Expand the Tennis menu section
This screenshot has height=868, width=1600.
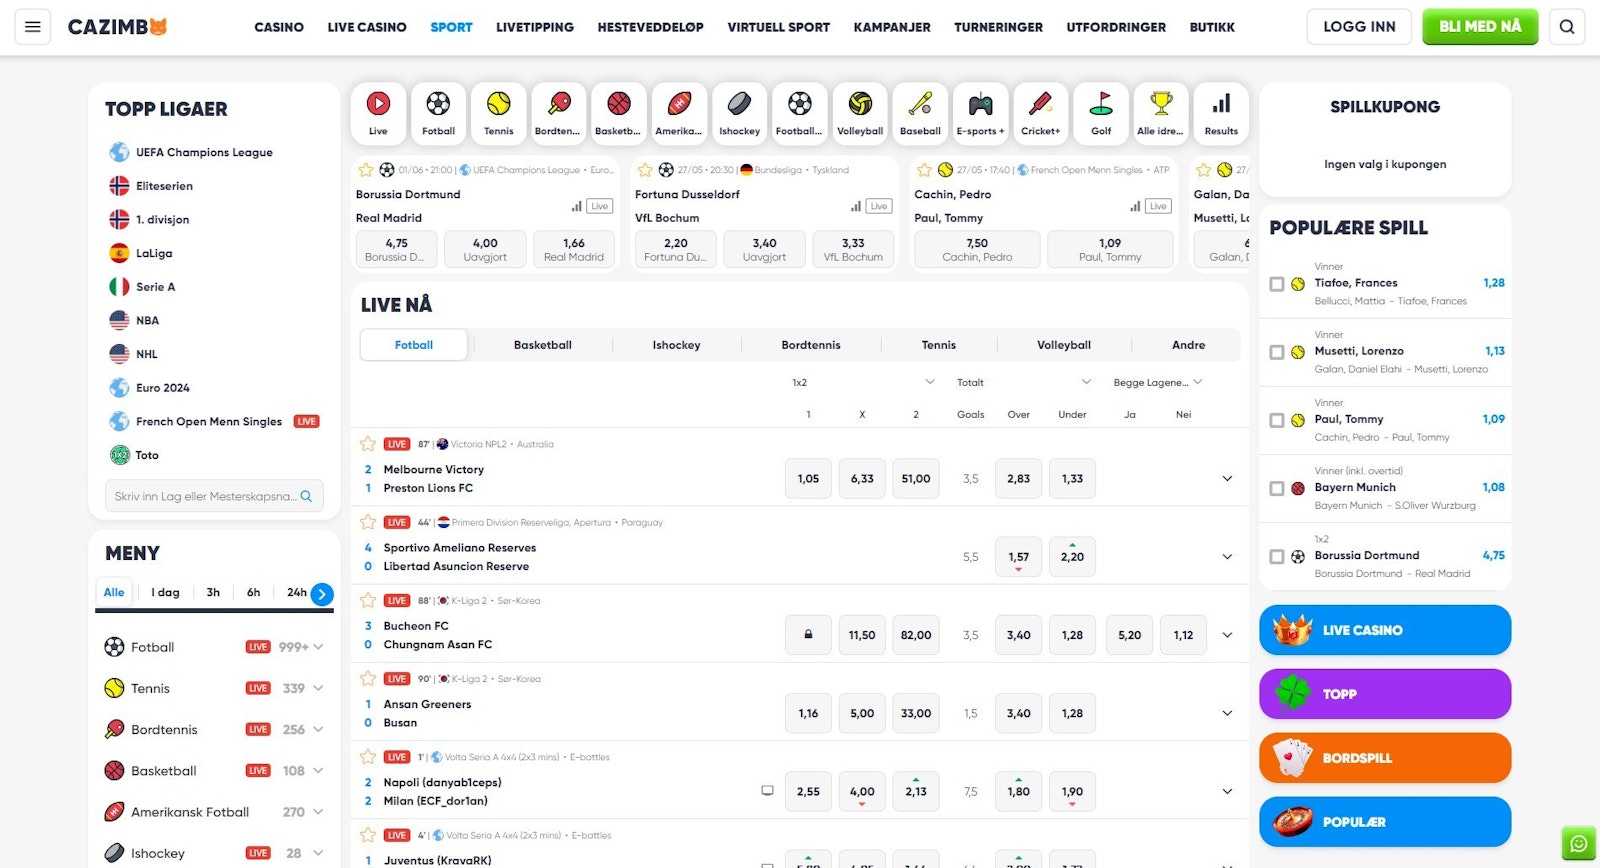[x=318, y=688]
